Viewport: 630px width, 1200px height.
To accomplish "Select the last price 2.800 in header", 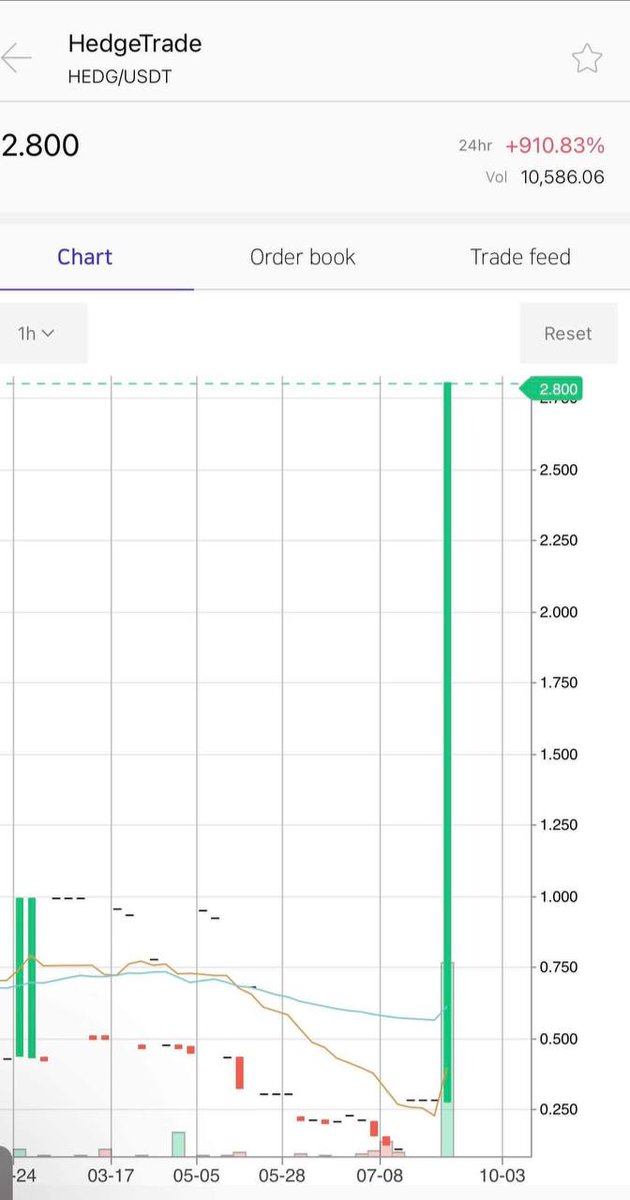I will [x=41, y=146].
